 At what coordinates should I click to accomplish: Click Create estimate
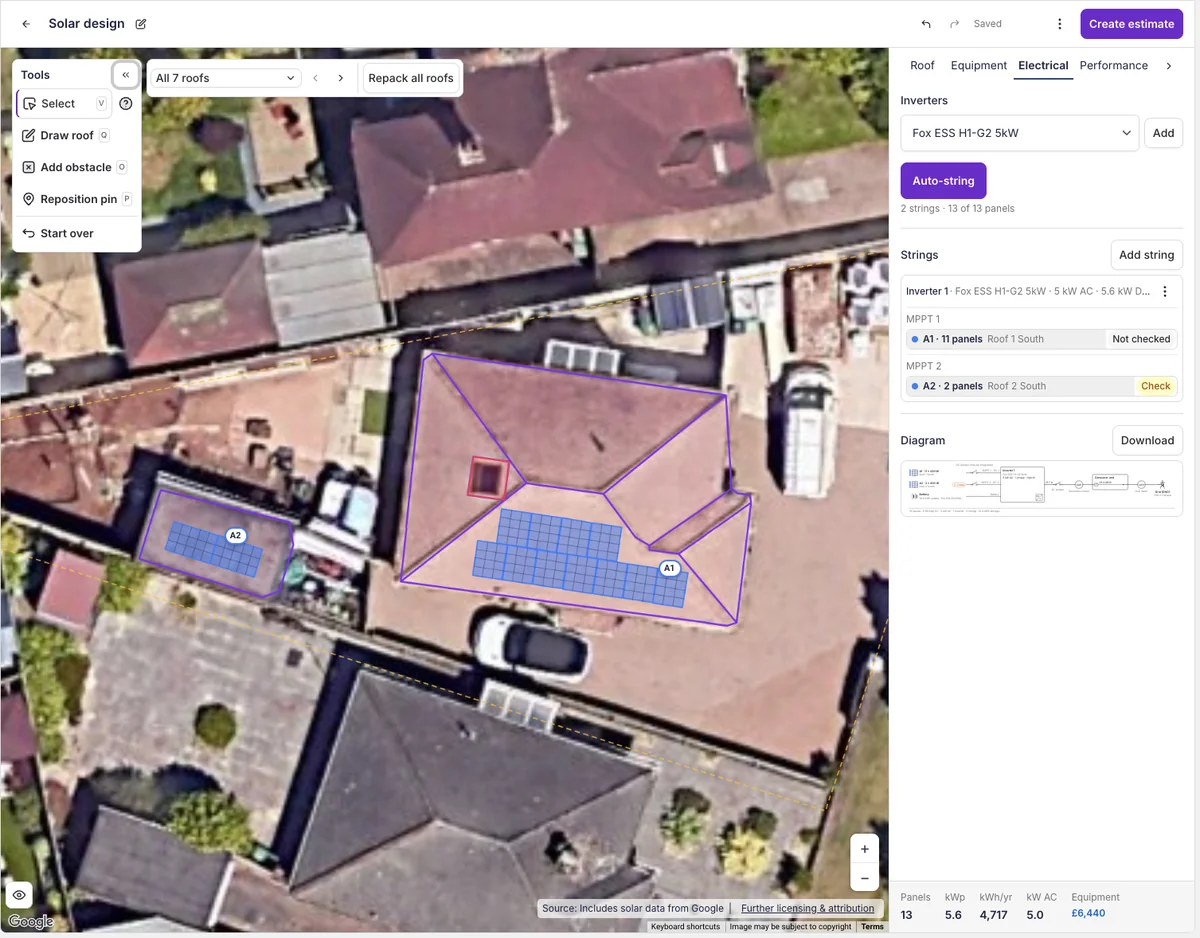click(x=1131, y=24)
